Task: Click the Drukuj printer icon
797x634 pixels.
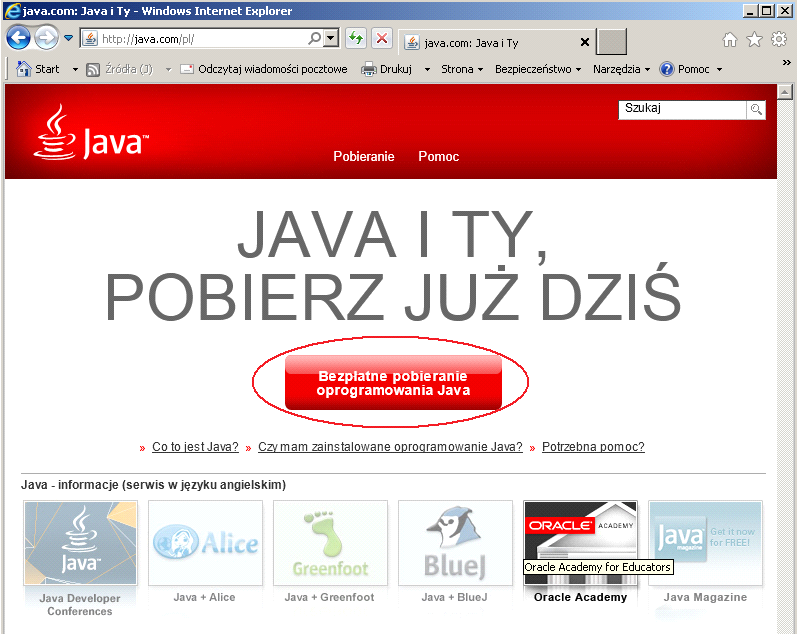Action: coord(369,69)
